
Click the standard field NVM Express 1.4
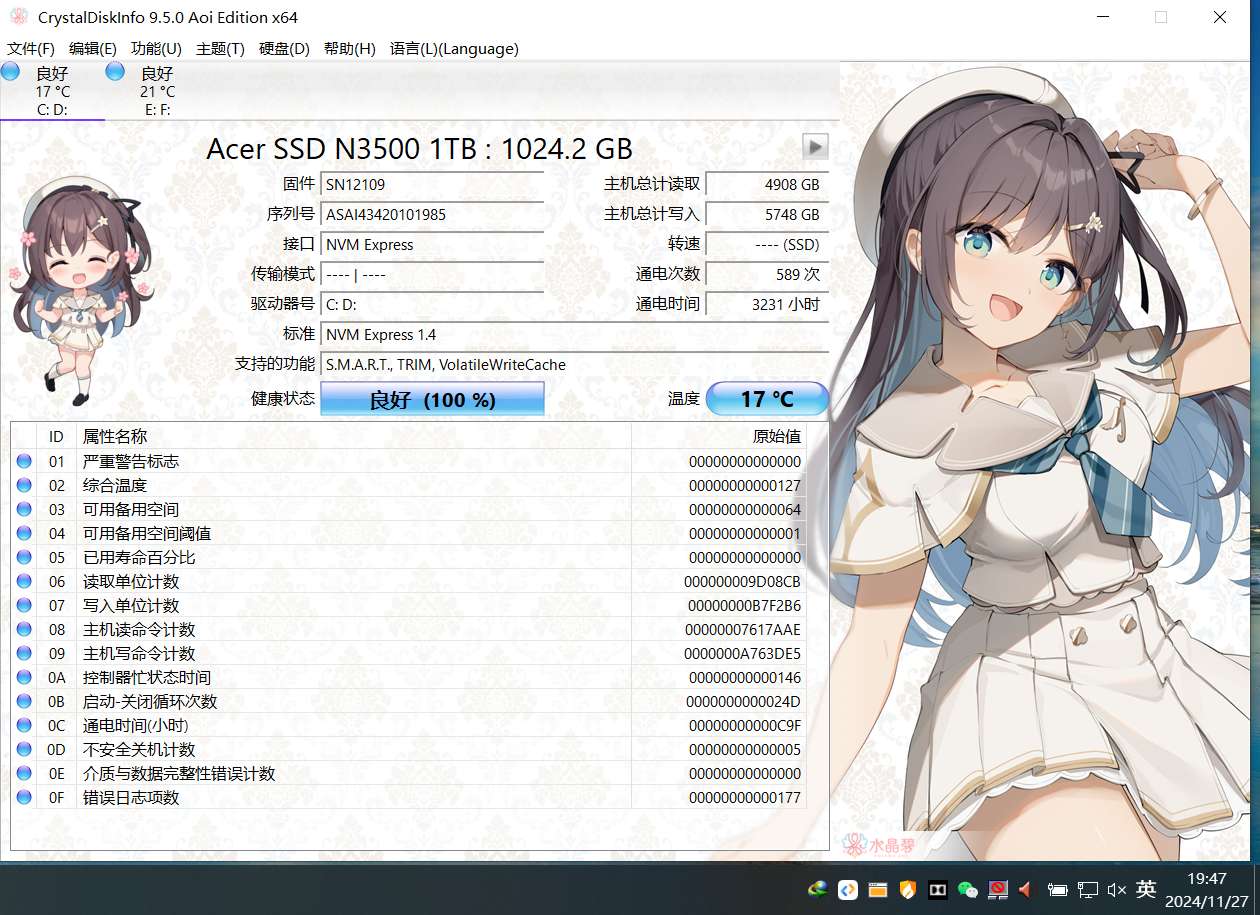pyautogui.click(x=574, y=334)
